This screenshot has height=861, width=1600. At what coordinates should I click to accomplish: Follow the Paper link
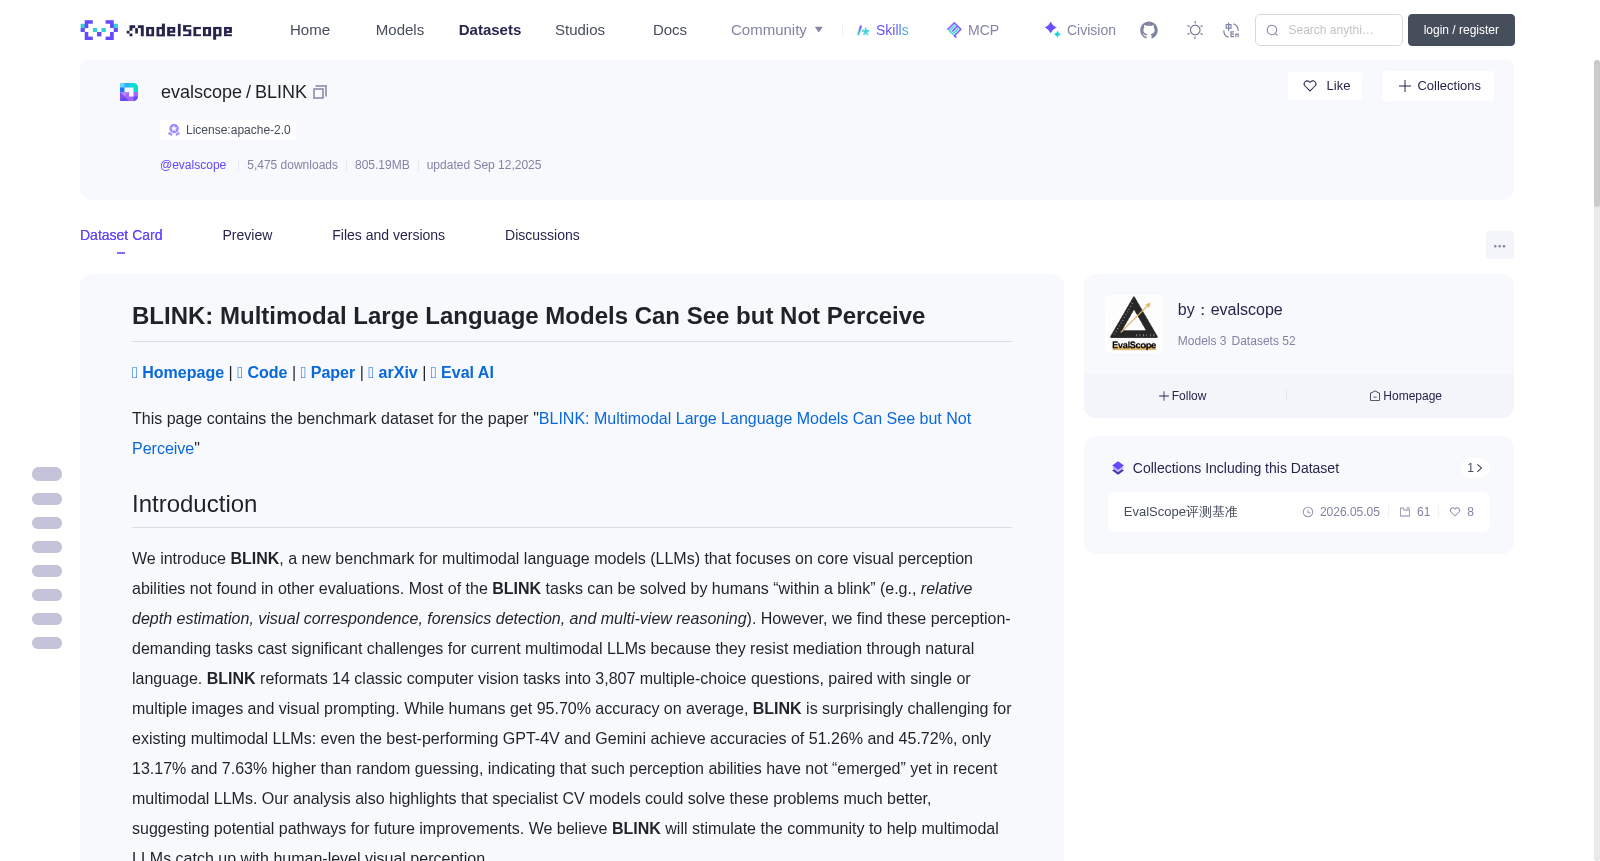point(328,372)
